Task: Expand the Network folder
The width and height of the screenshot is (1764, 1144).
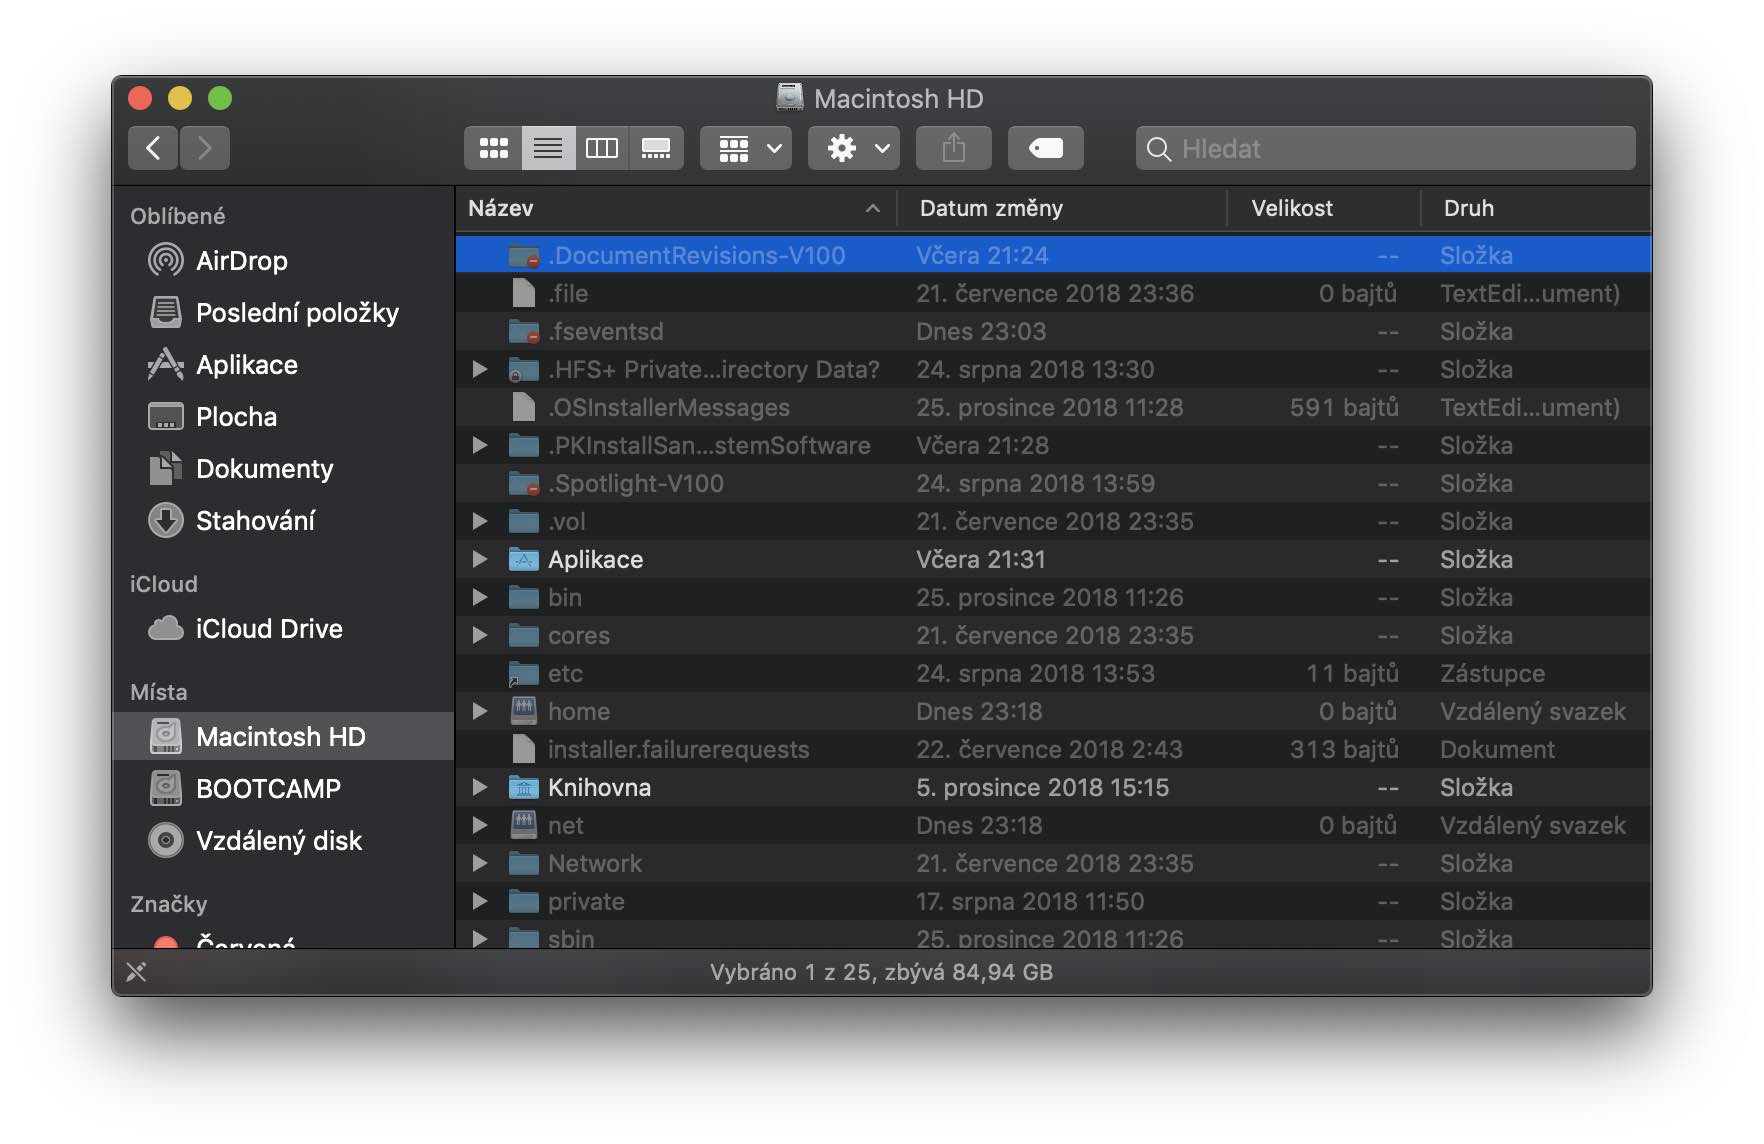Action: coord(480,864)
